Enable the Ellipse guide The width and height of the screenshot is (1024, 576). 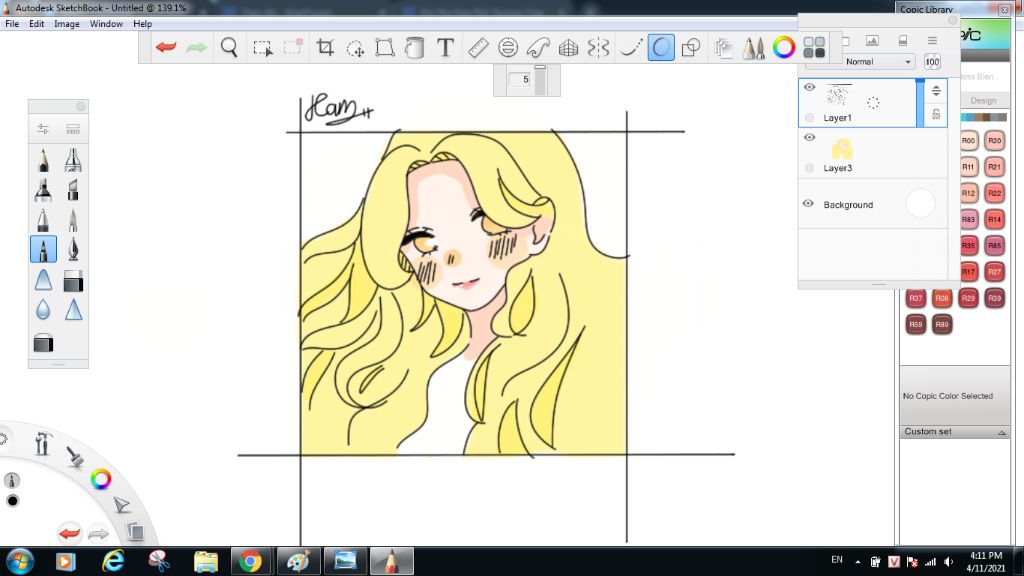point(508,47)
